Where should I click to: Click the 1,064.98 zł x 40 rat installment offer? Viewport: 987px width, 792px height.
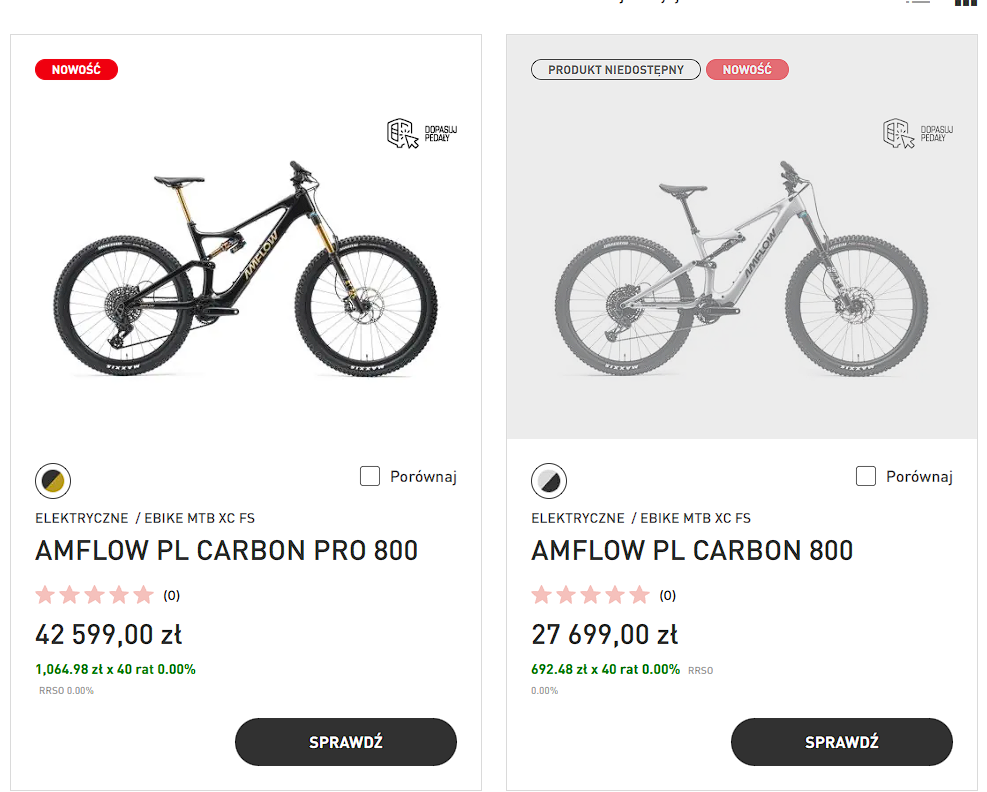tap(115, 669)
